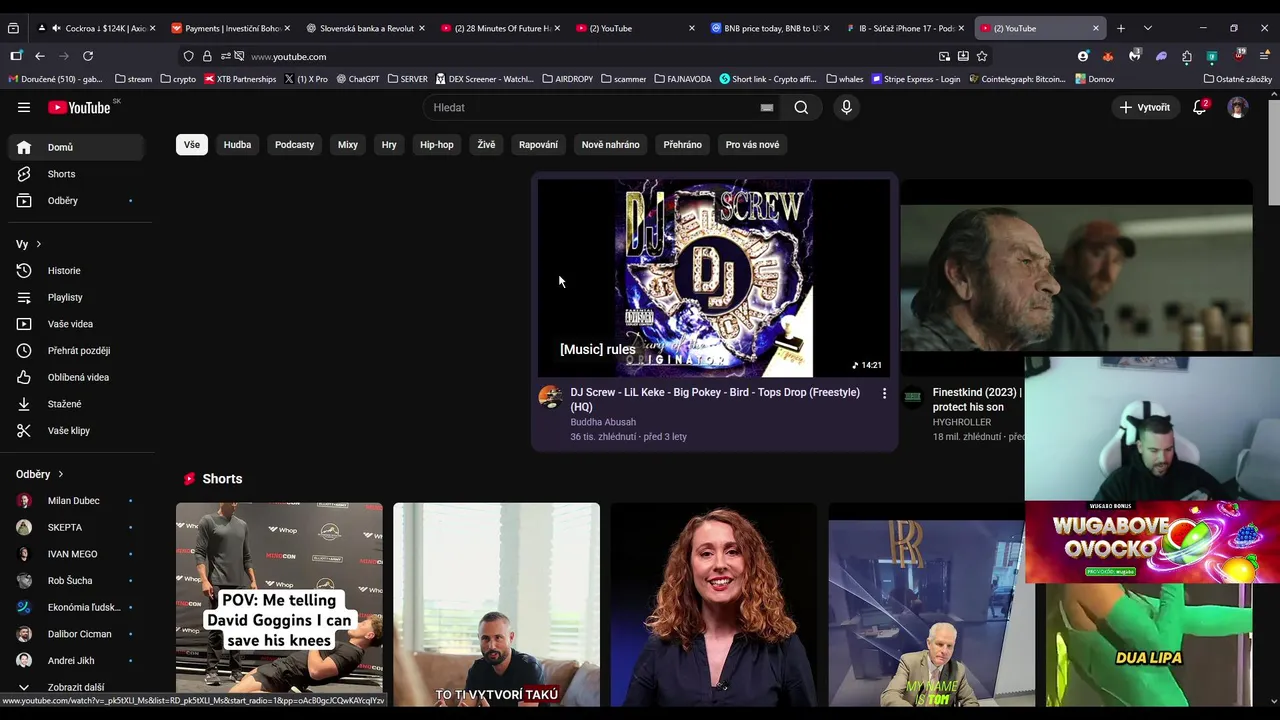
Task: Open Playlisty in the sidebar
Action: pos(77,297)
